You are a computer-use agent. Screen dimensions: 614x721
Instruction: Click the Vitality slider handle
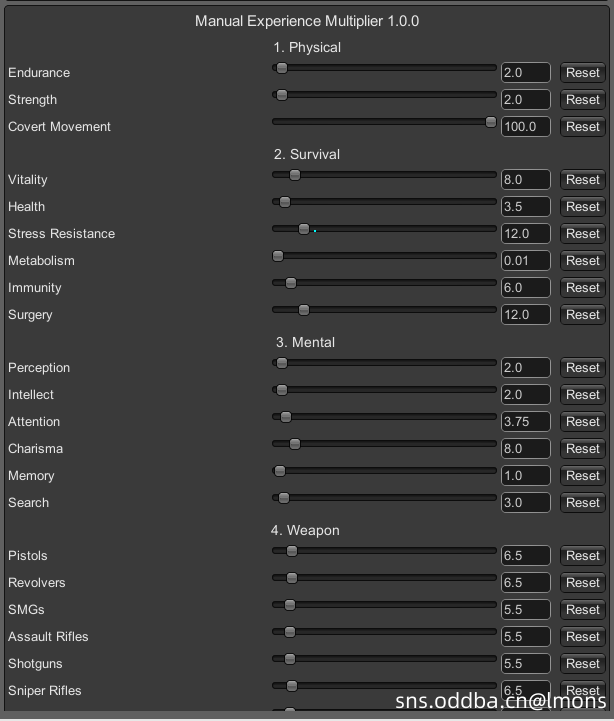pos(294,175)
